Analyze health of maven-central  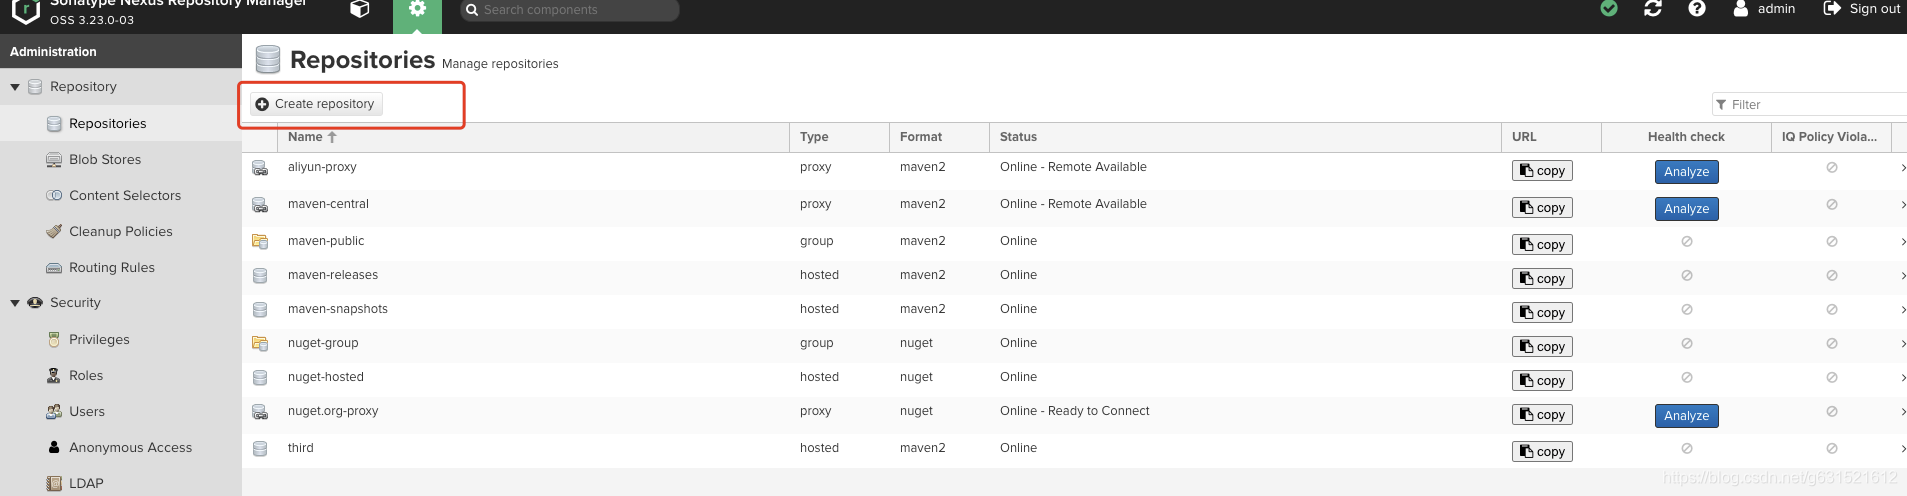[1686, 209]
